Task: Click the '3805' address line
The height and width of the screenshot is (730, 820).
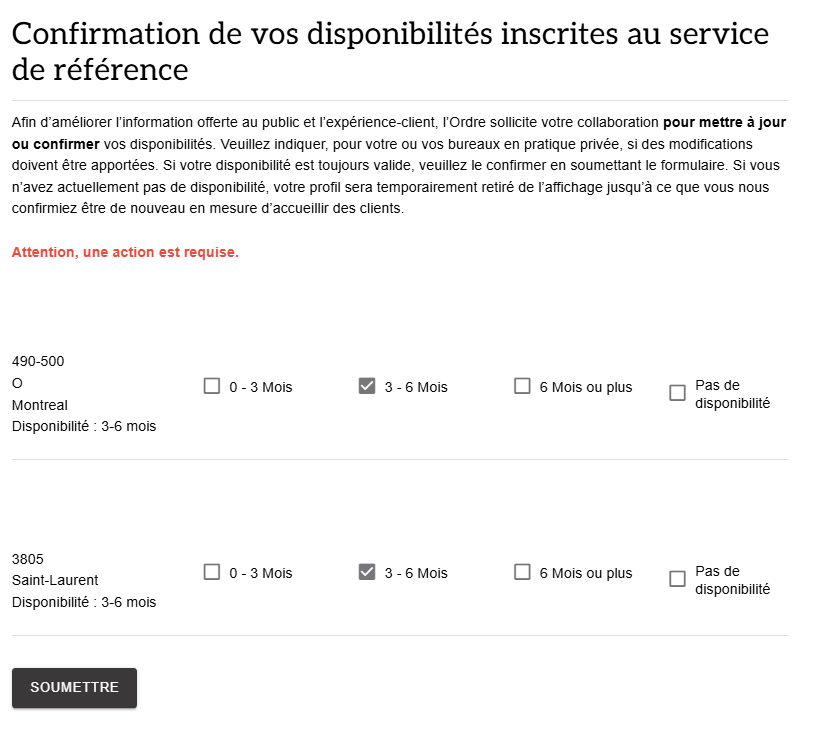Action: click(x=28, y=559)
